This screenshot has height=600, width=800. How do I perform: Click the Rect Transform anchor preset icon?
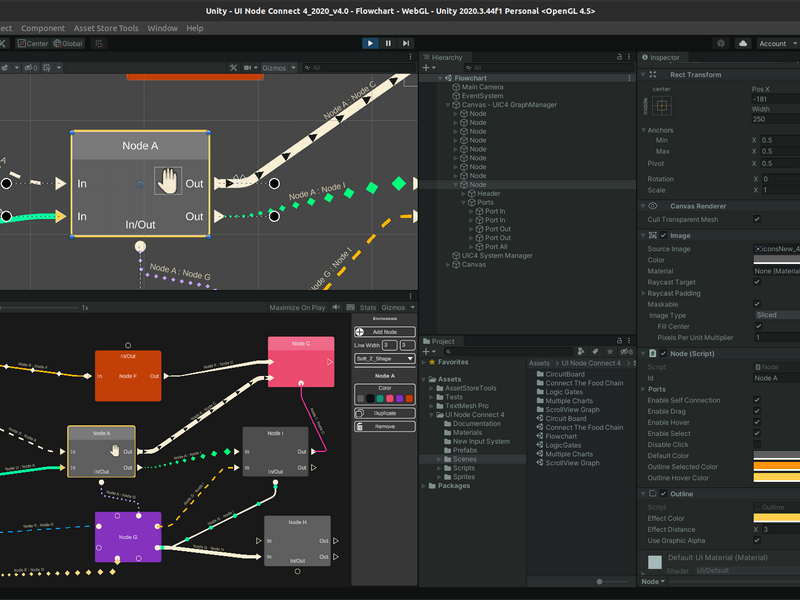(662, 106)
